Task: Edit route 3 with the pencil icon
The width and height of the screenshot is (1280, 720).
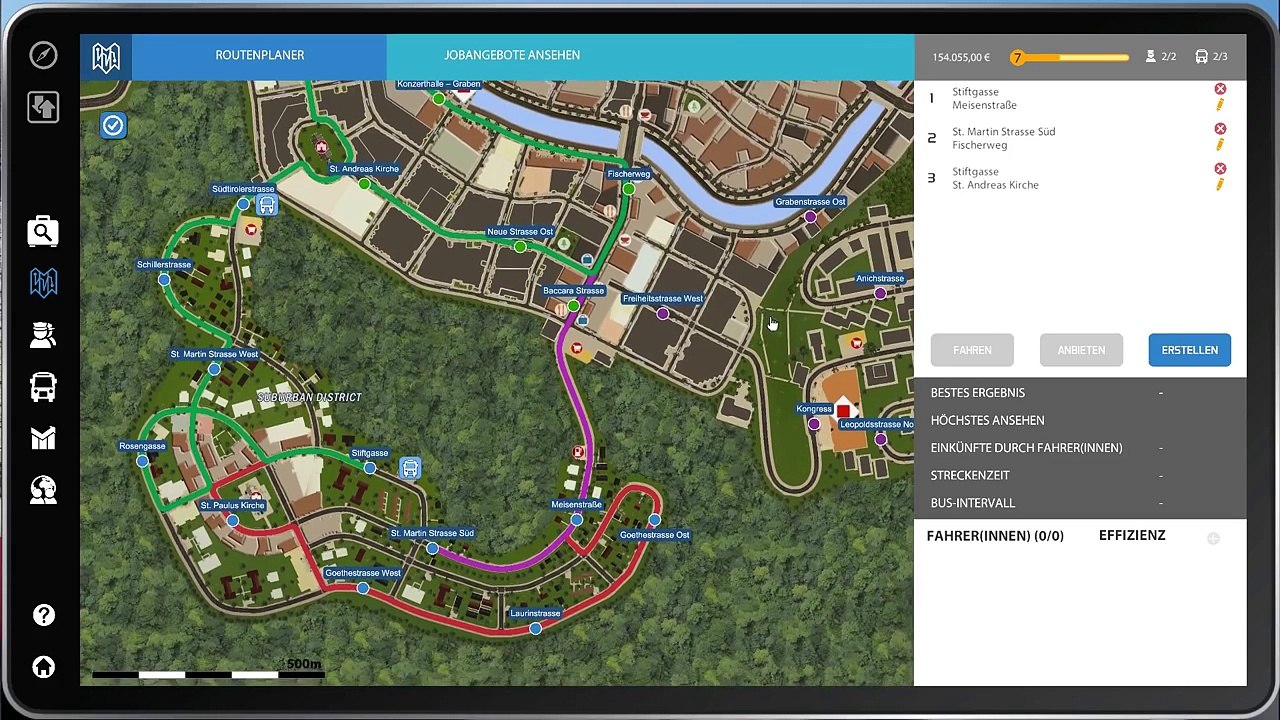Action: (1220, 184)
